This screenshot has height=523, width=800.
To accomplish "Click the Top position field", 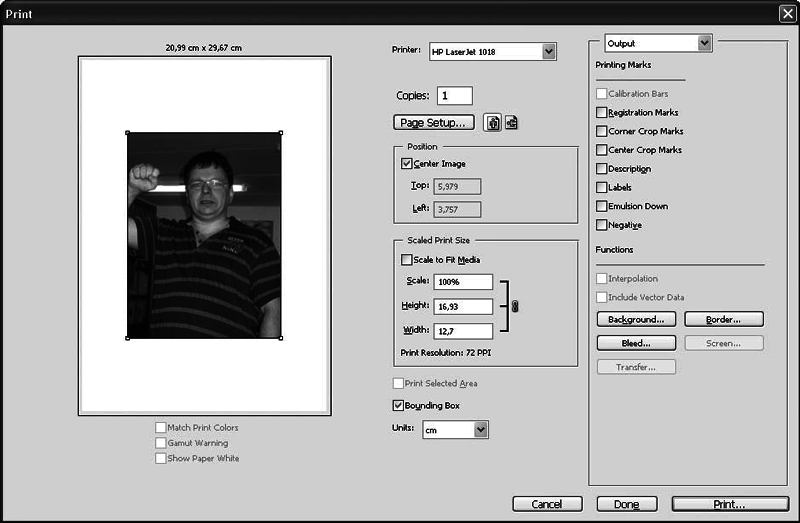I will pyautogui.click(x=457, y=187).
